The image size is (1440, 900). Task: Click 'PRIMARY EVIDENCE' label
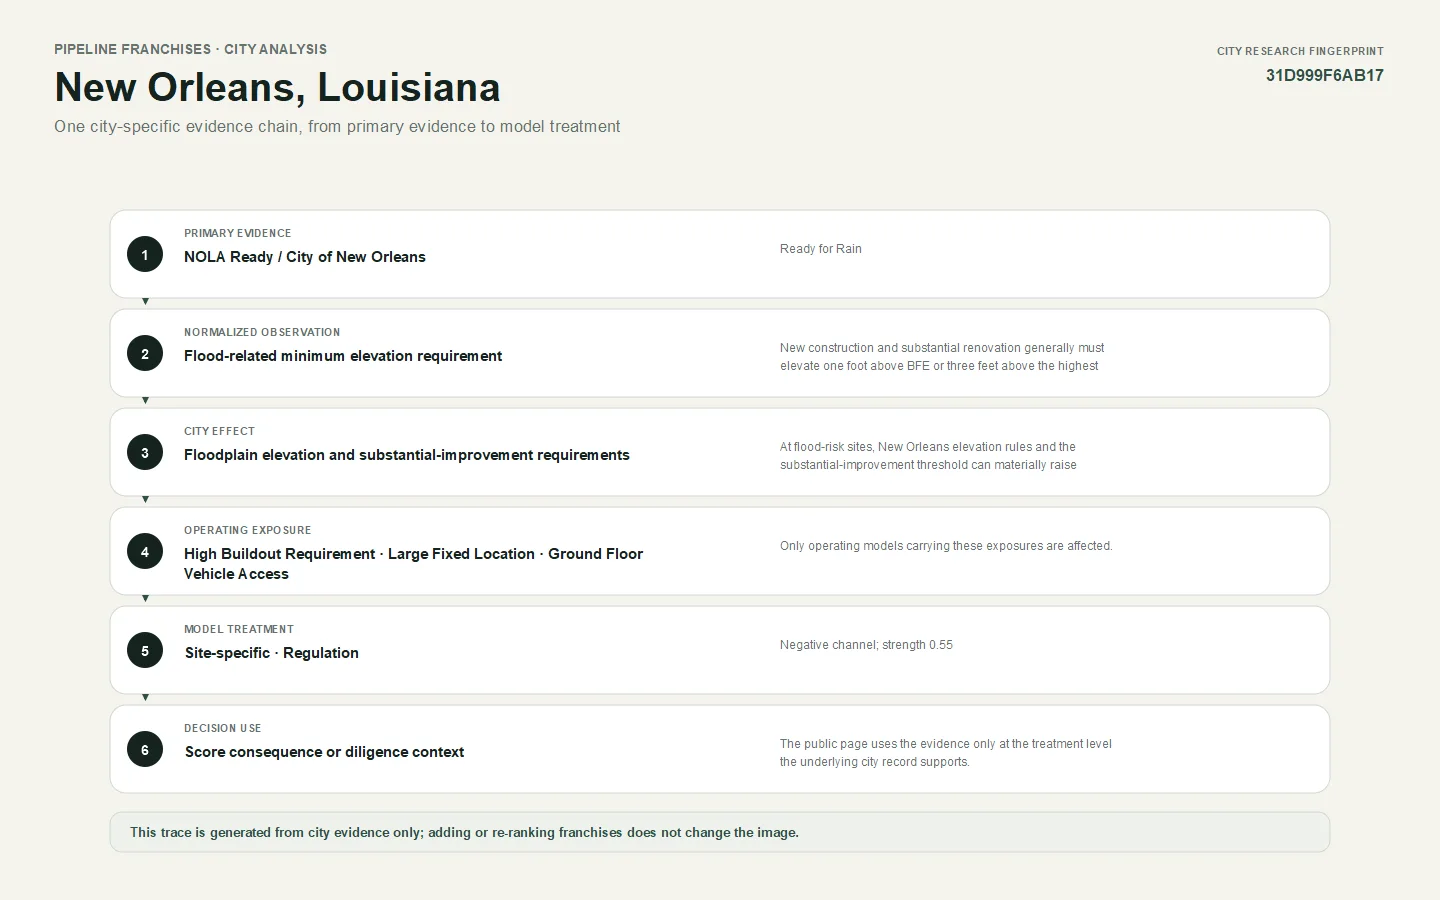tap(238, 233)
